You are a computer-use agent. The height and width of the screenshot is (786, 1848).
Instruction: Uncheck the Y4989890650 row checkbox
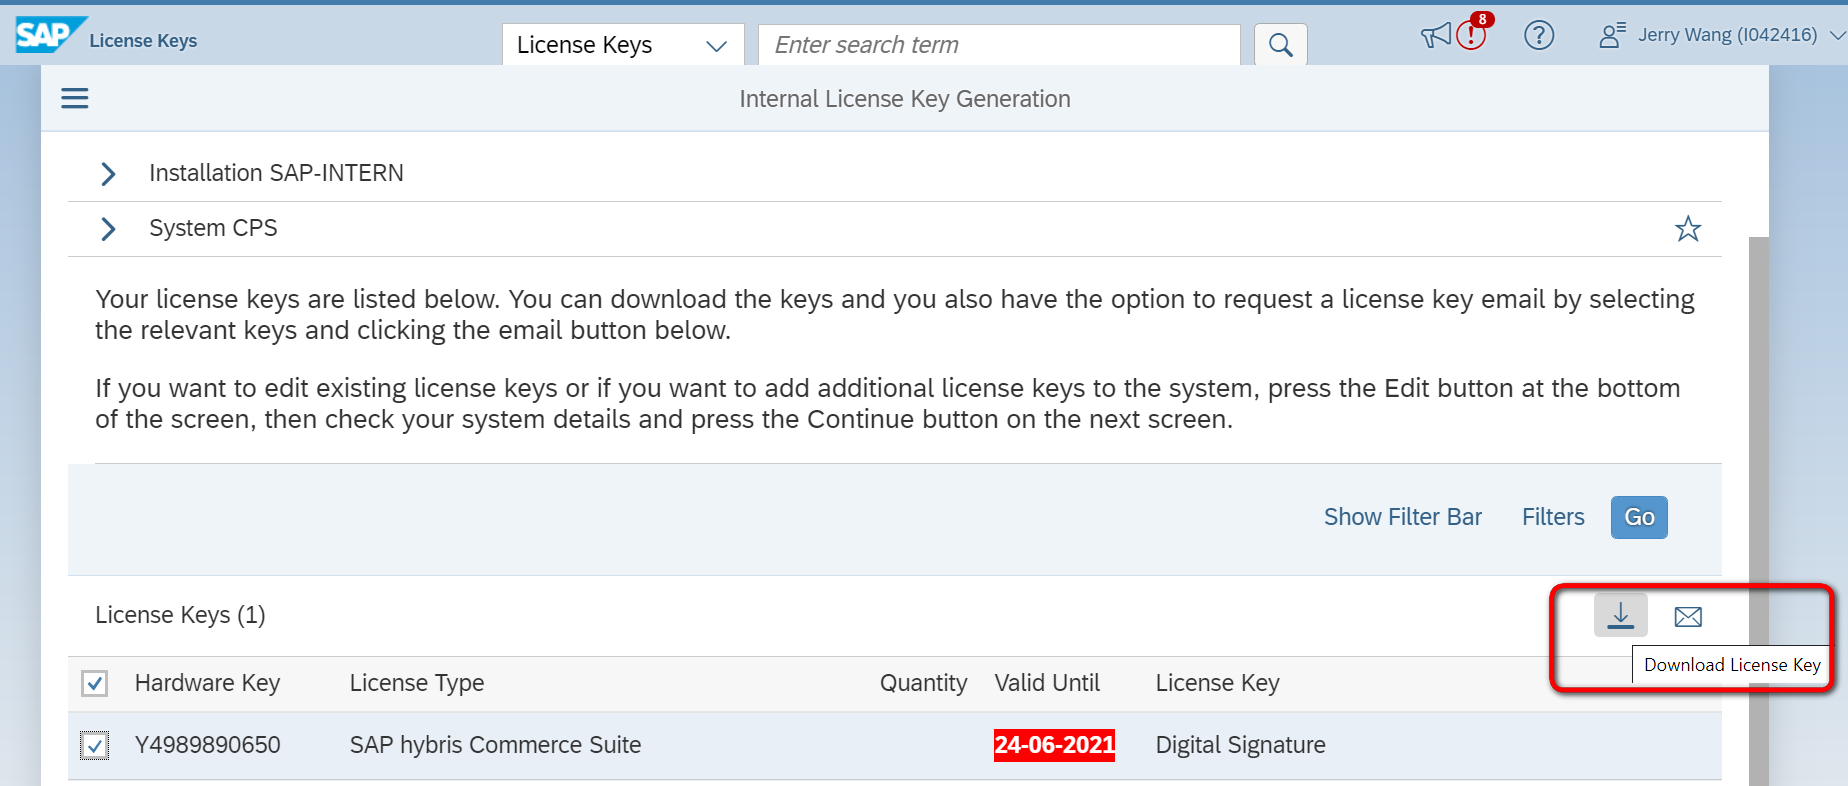click(95, 745)
